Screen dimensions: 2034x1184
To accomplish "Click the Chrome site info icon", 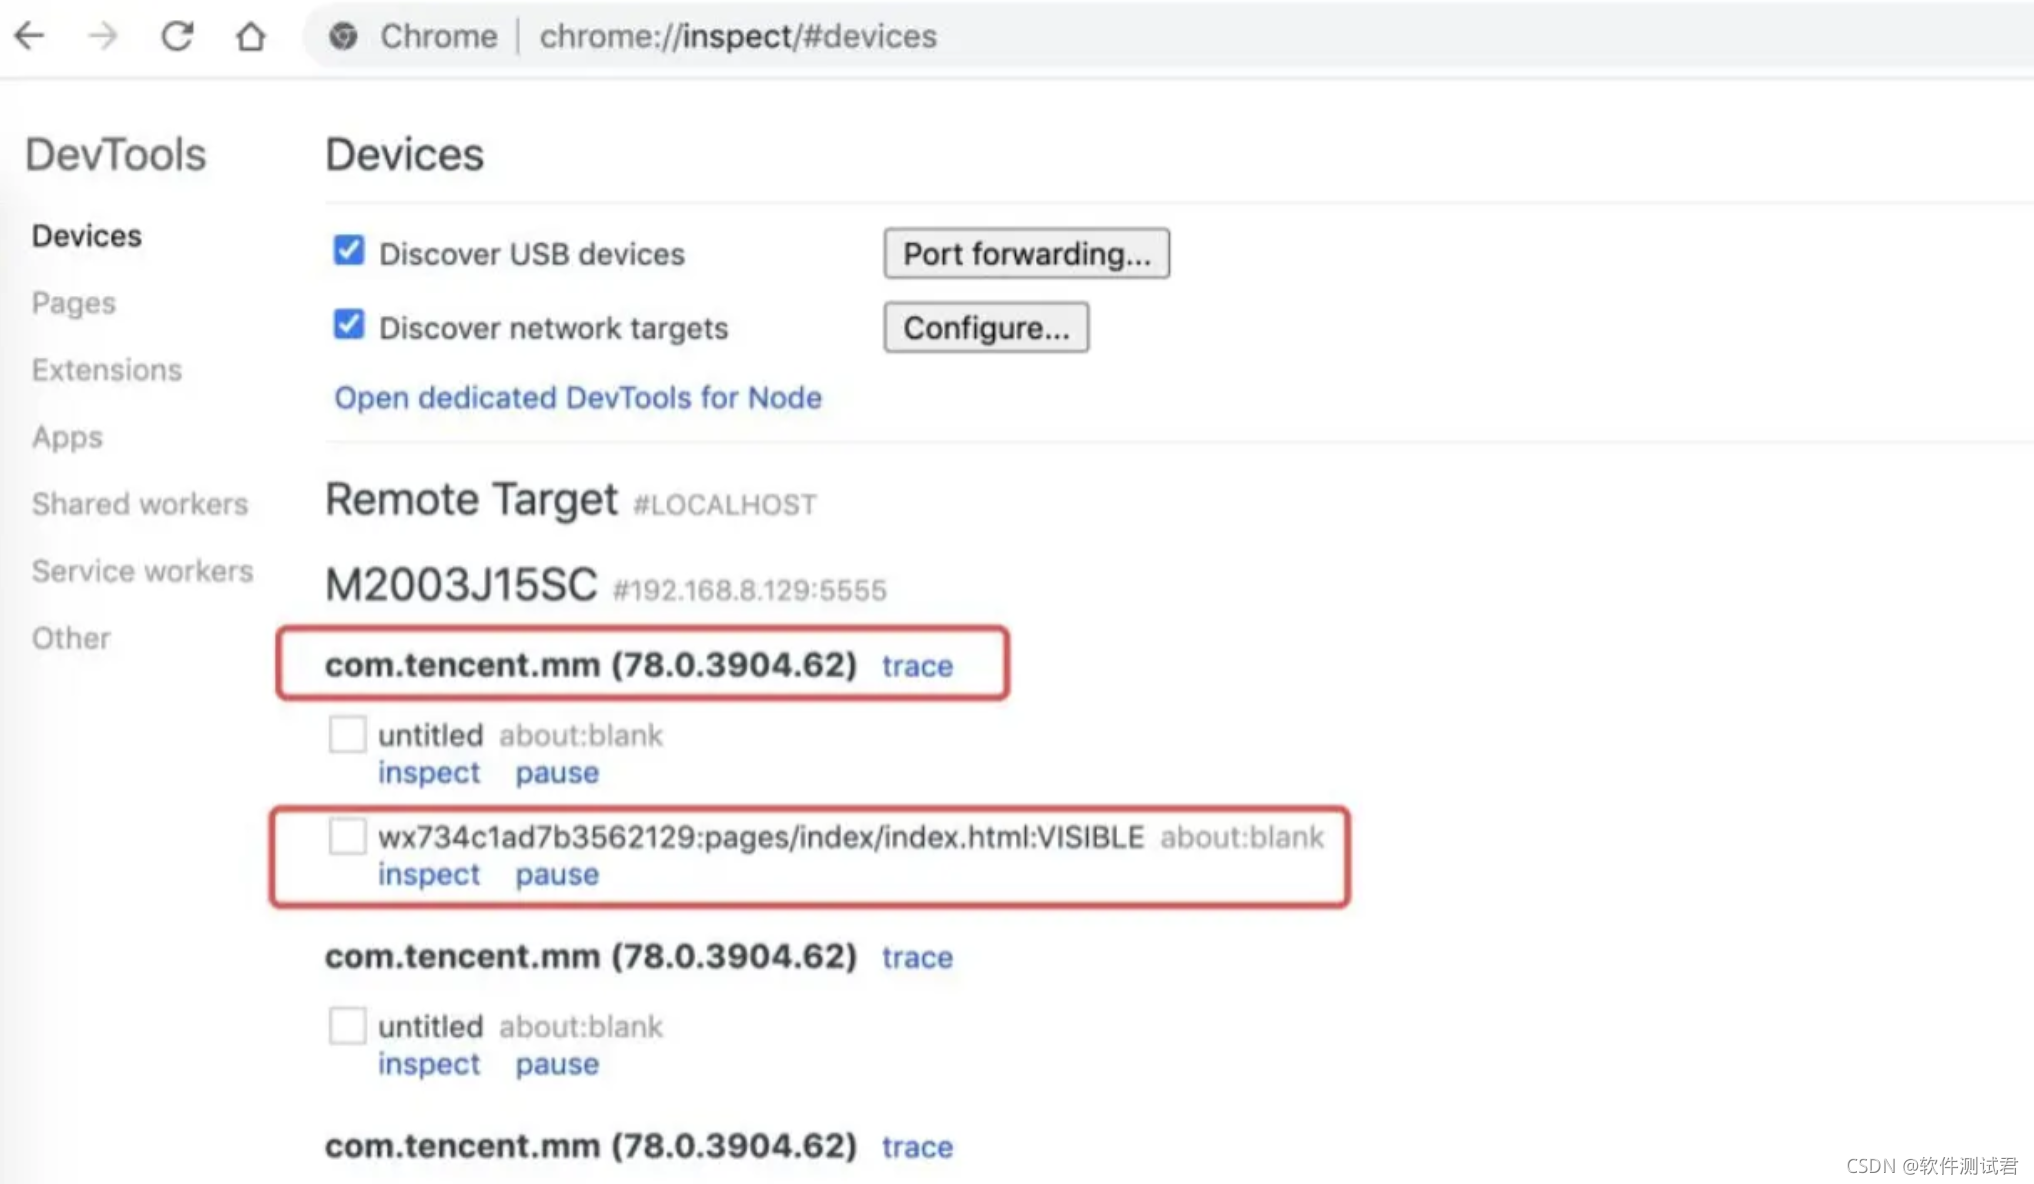I will (x=343, y=36).
